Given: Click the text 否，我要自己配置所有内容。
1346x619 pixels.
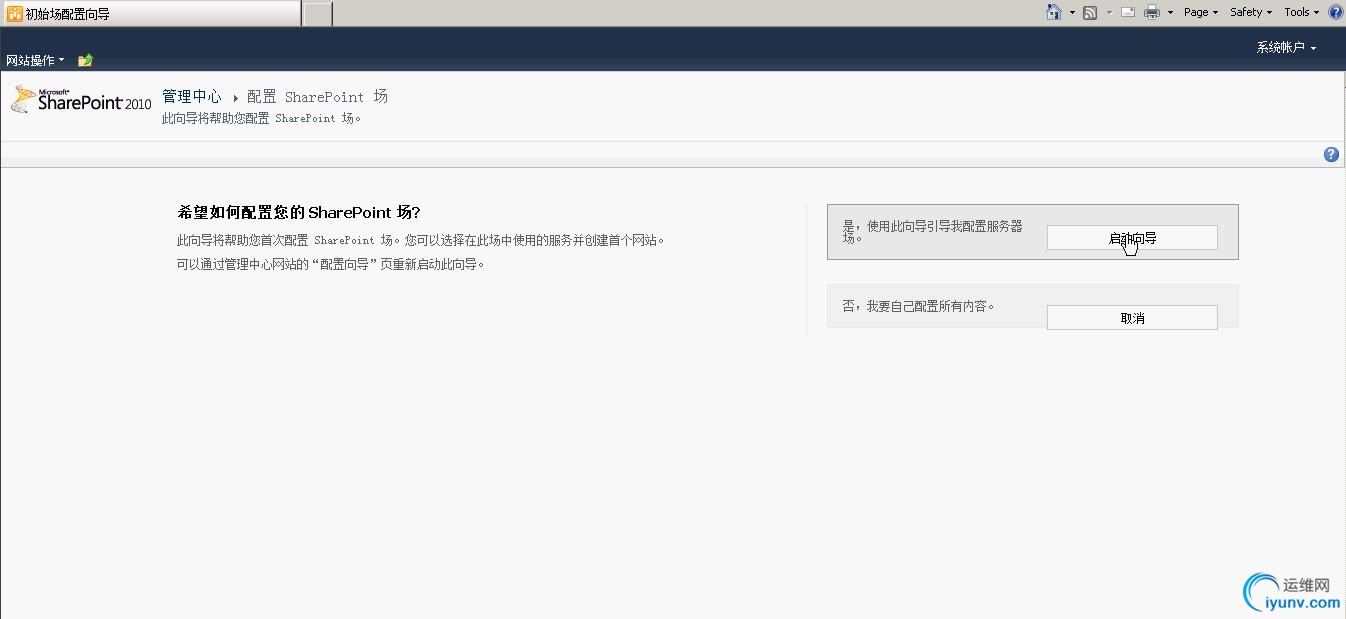Looking at the screenshot, I should [919, 306].
